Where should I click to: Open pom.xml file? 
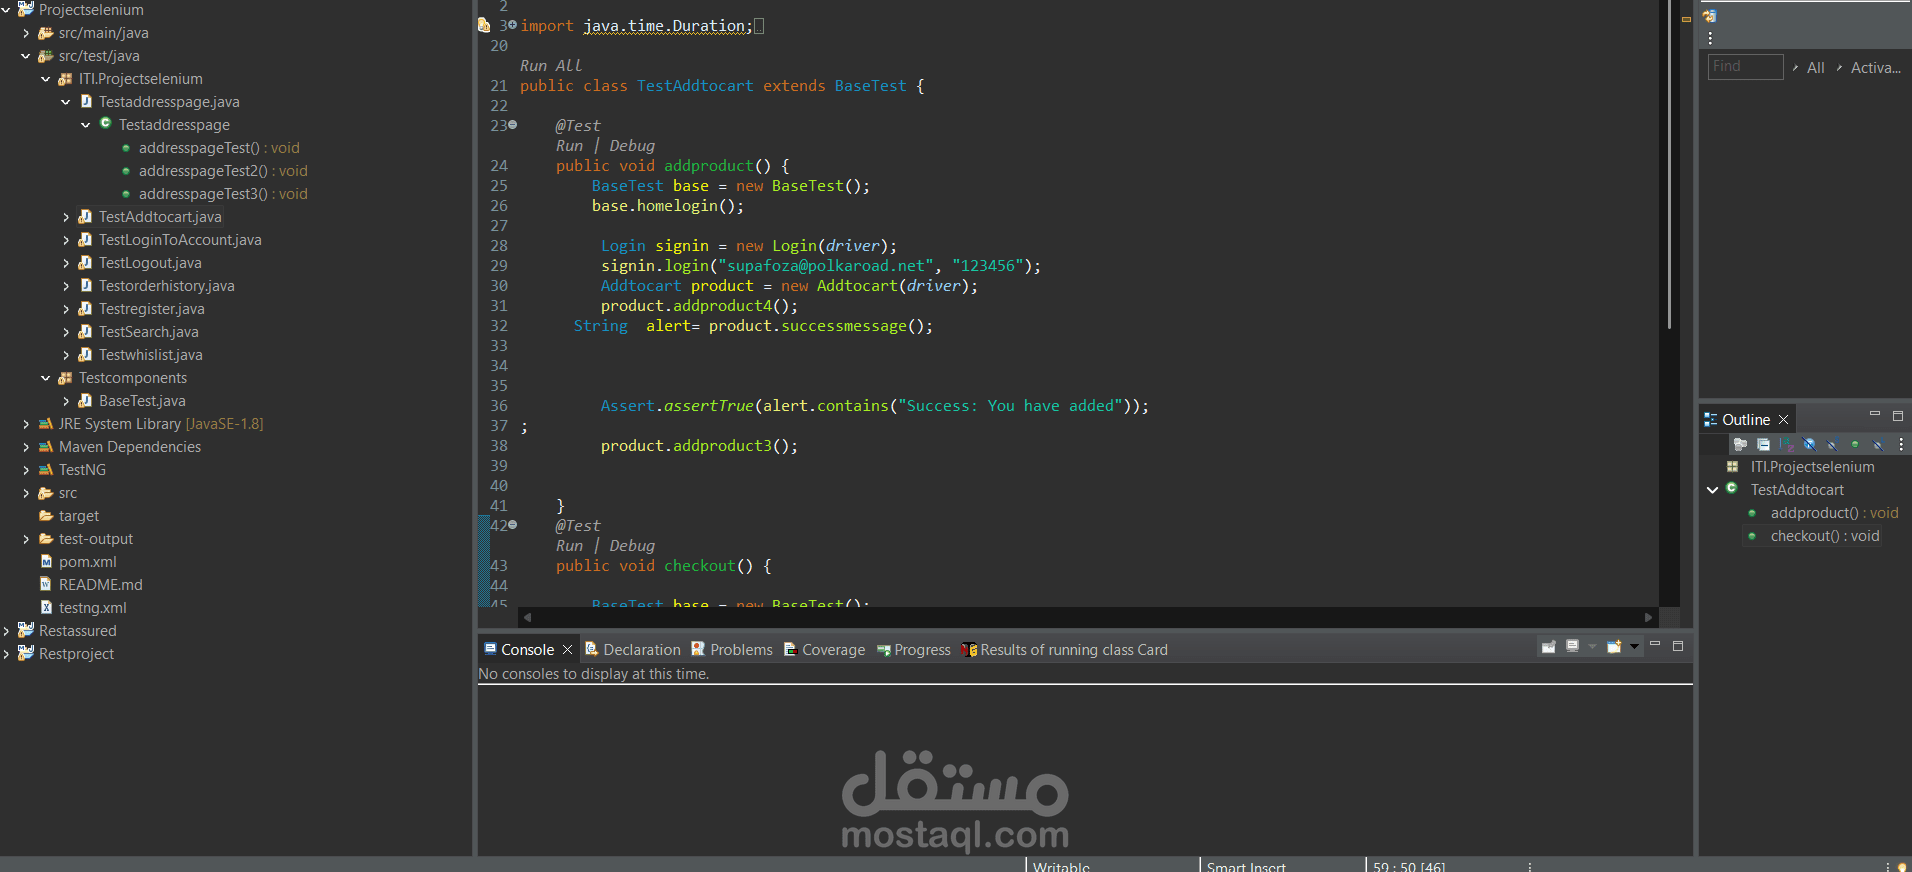[88, 562]
